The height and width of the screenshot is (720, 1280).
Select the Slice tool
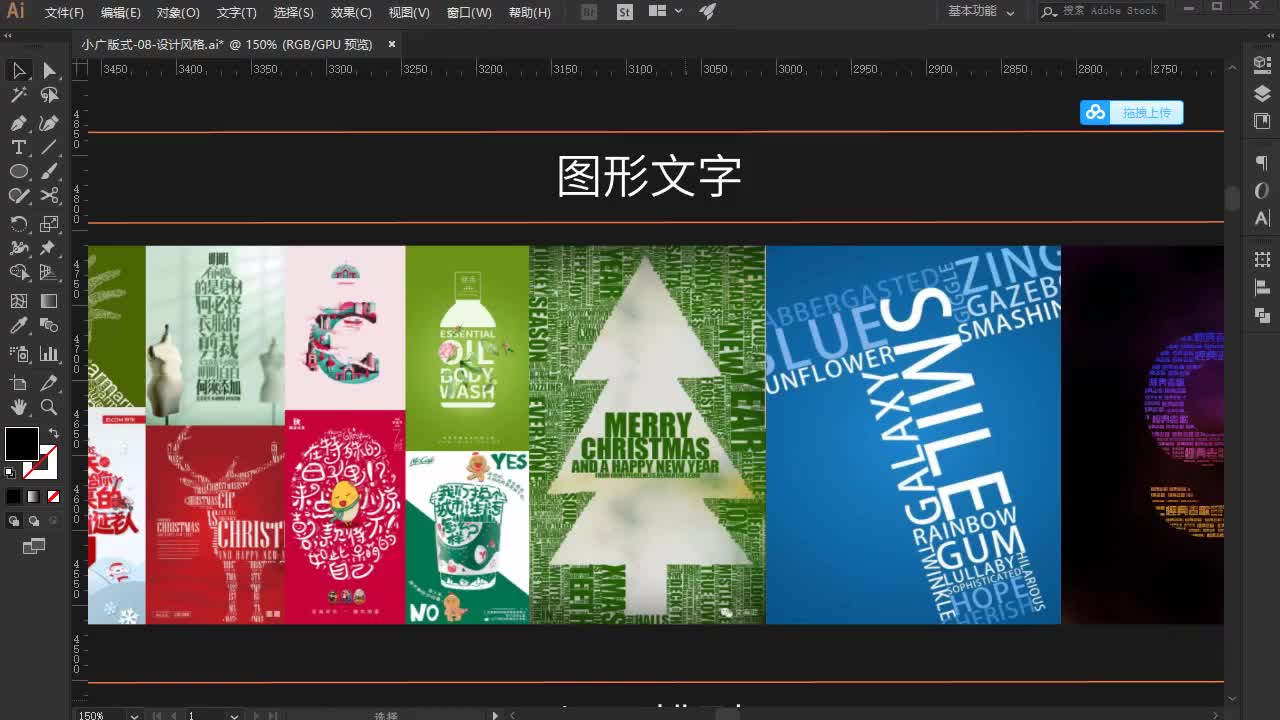pos(49,383)
